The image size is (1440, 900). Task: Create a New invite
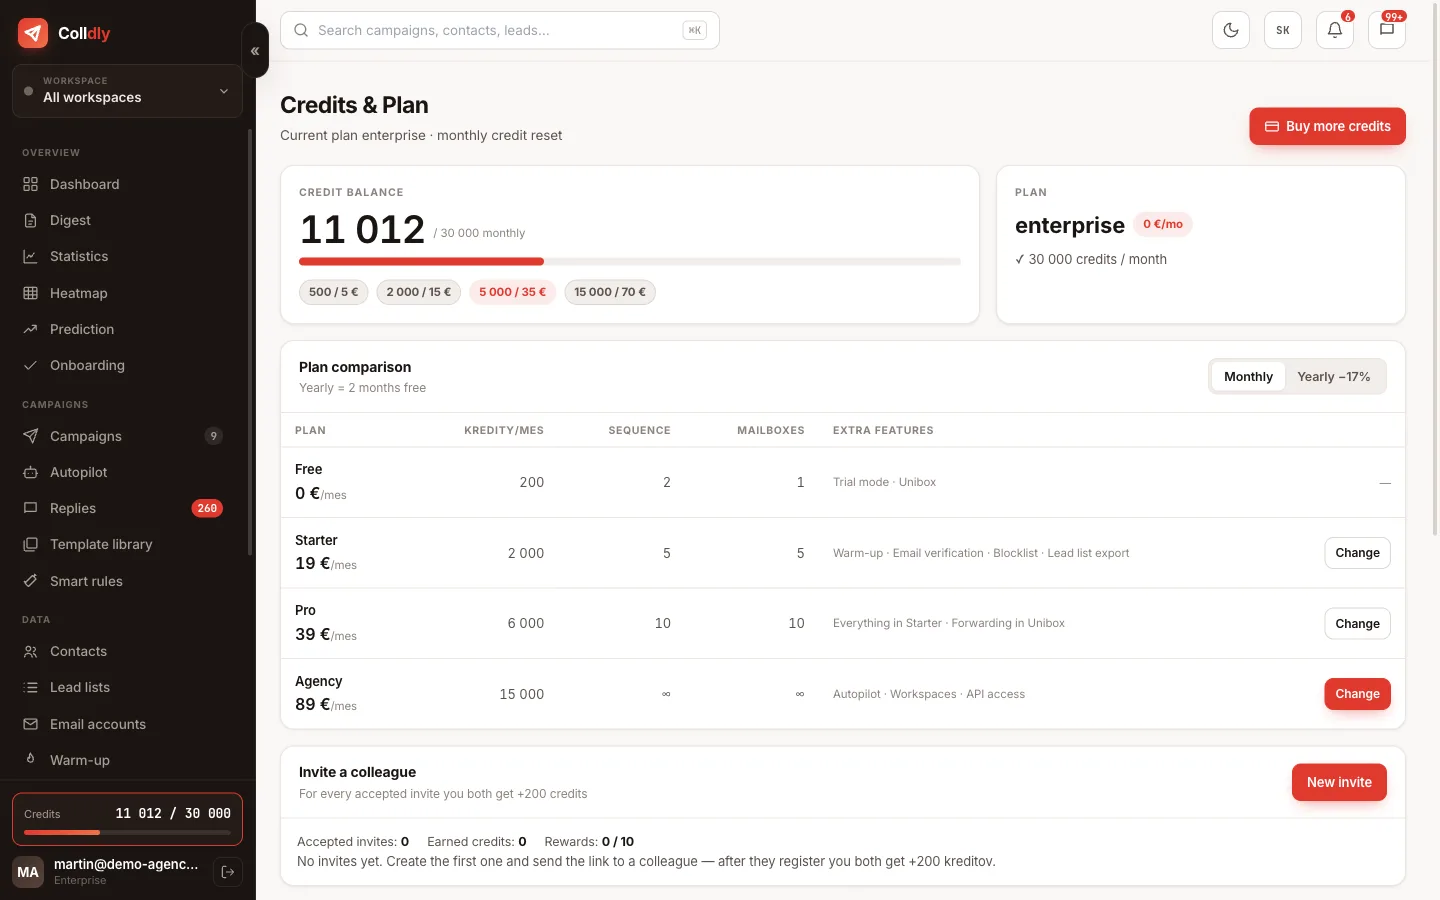1339,782
